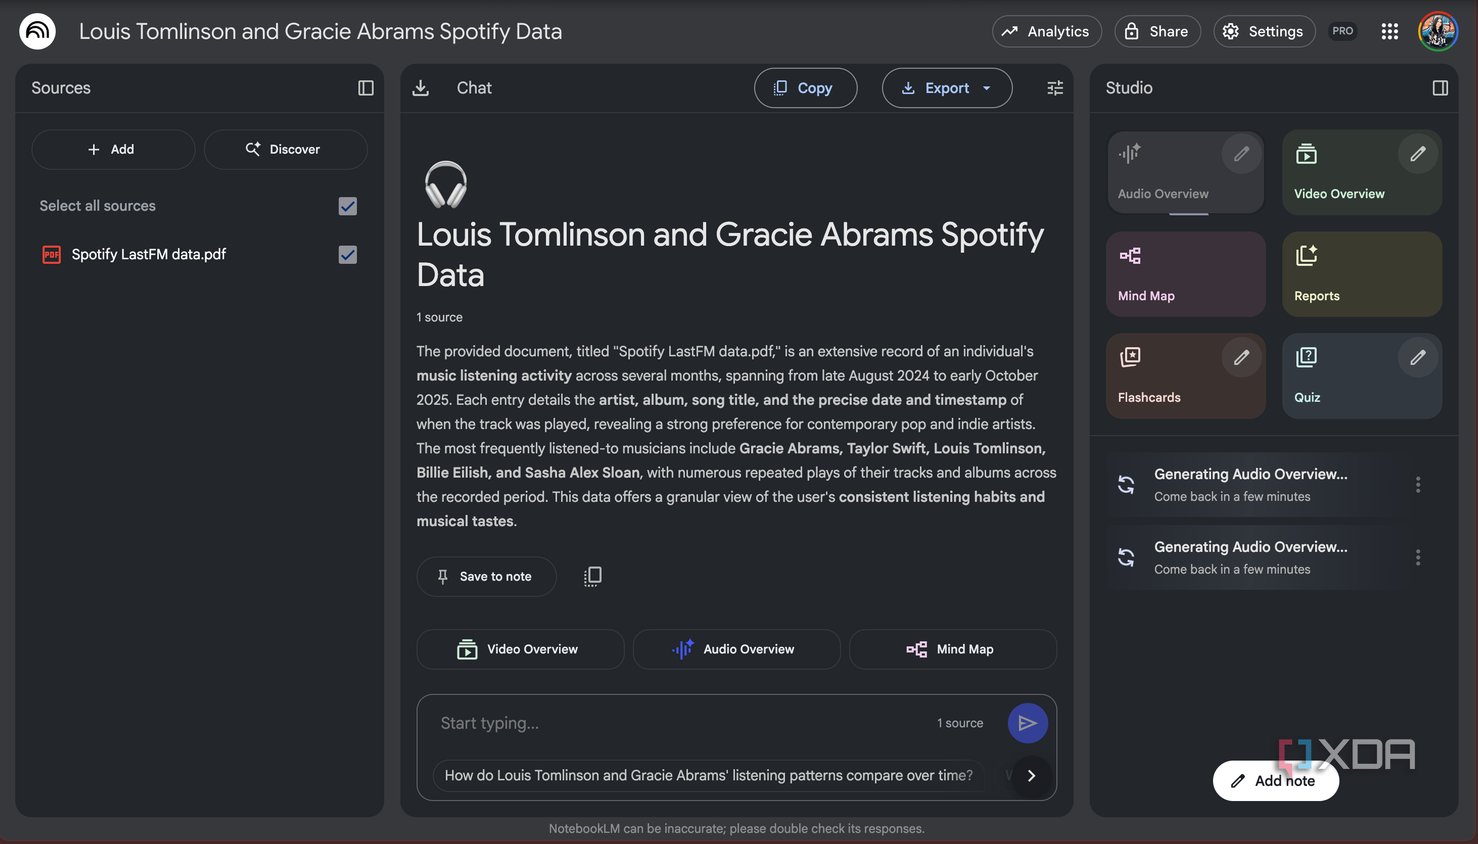1478x844 pixels.
Task: Open options for second Generating Audio Overview
Action: [x=1418, y=558]
